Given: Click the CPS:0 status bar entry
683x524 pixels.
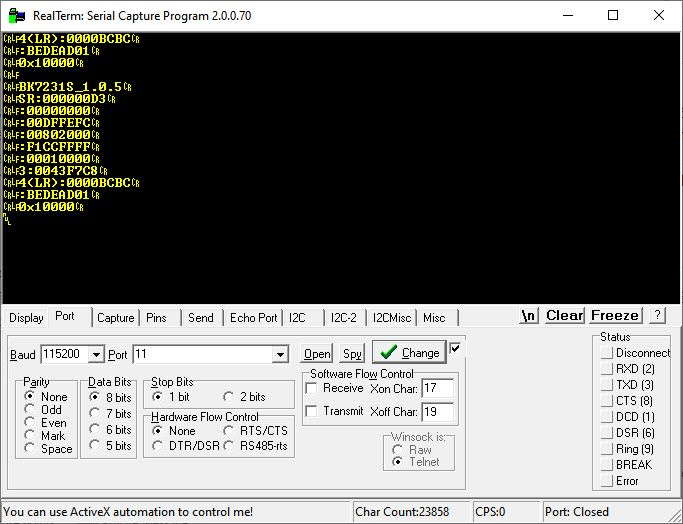Looking at the screenshot, I should pos(490,512).
